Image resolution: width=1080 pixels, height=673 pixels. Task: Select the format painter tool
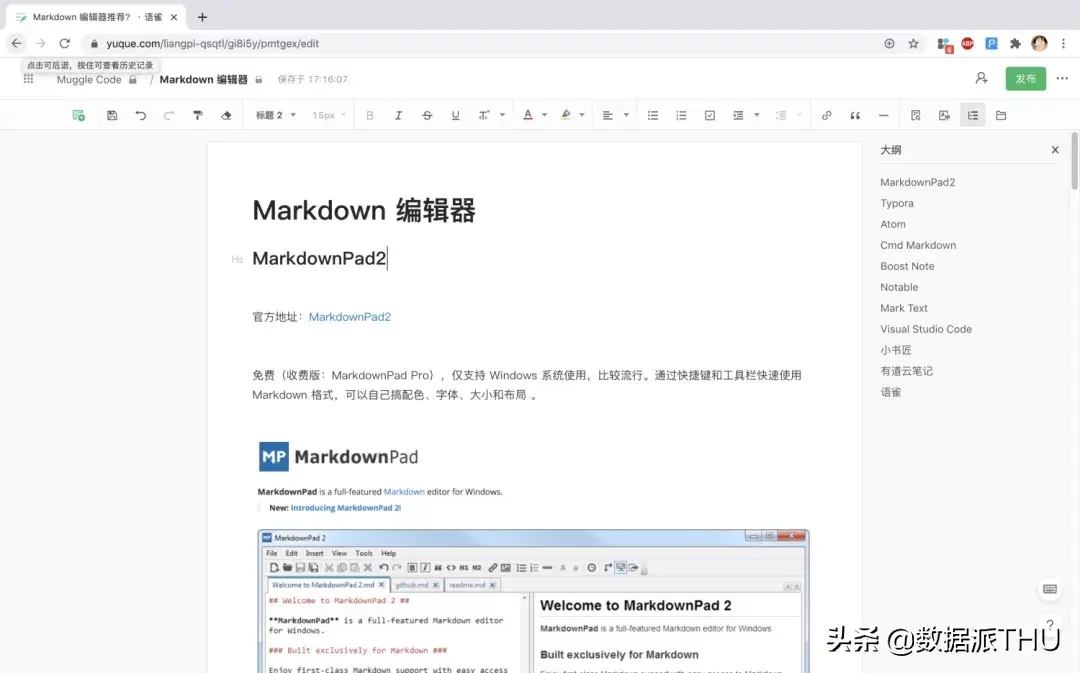coord(198,115)
